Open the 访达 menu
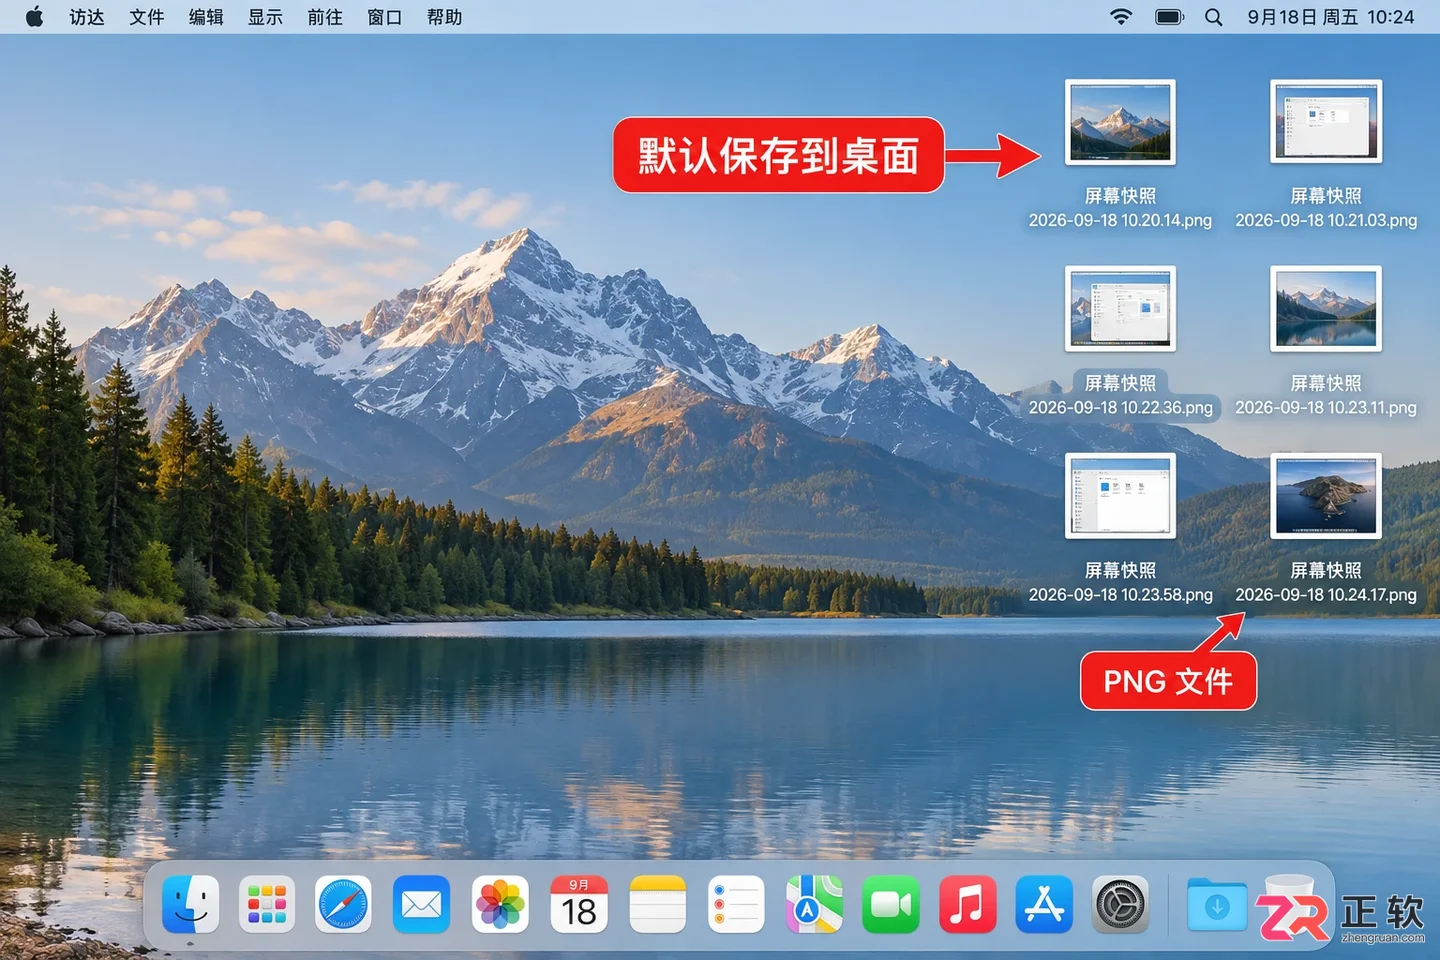Viewport: 1440px width, 960px height. pos(87,17)
